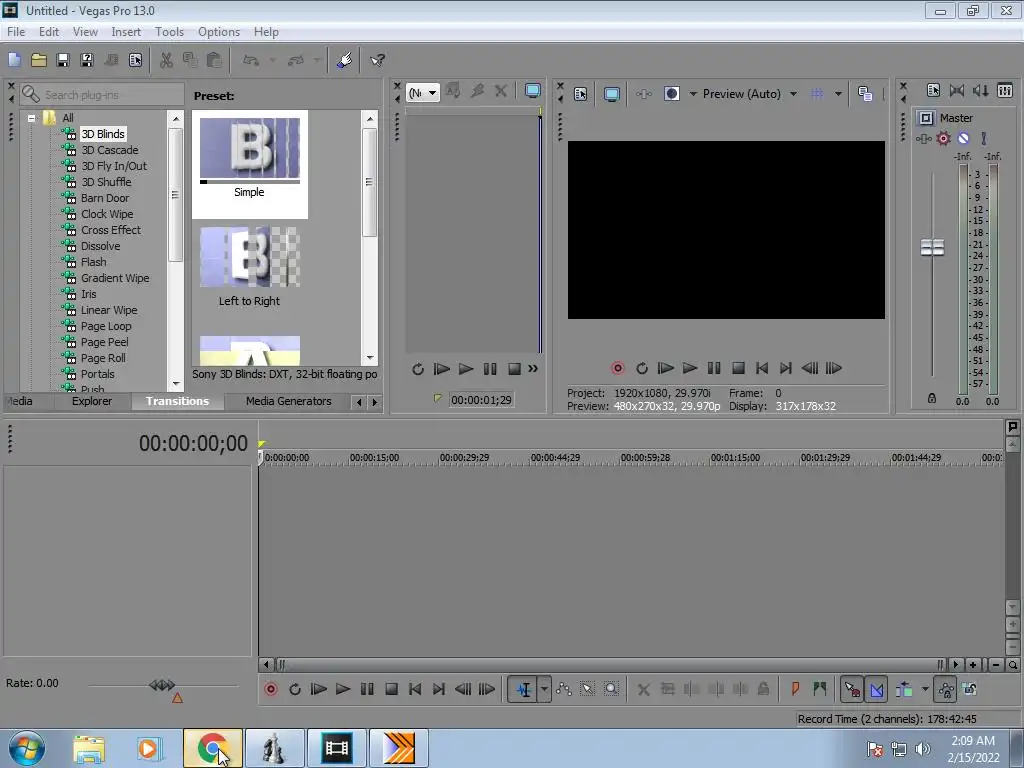
Task: Open Undo history dropdown arrow
Action: 272,60
